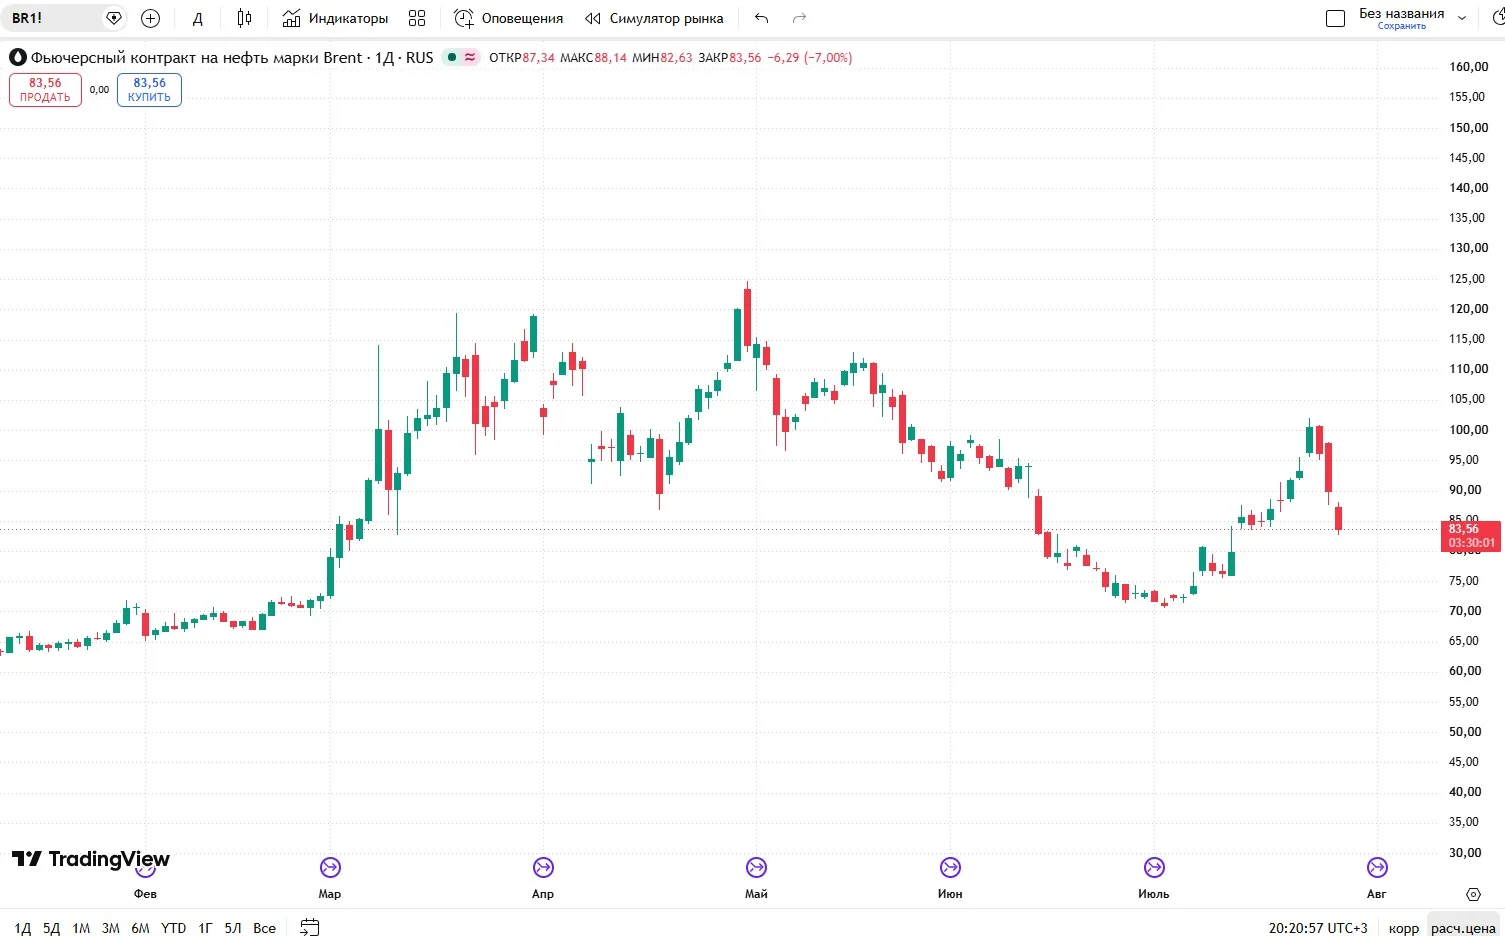Click the 83,56 current price label
Screen dimensions: 1505x936
1471,536
